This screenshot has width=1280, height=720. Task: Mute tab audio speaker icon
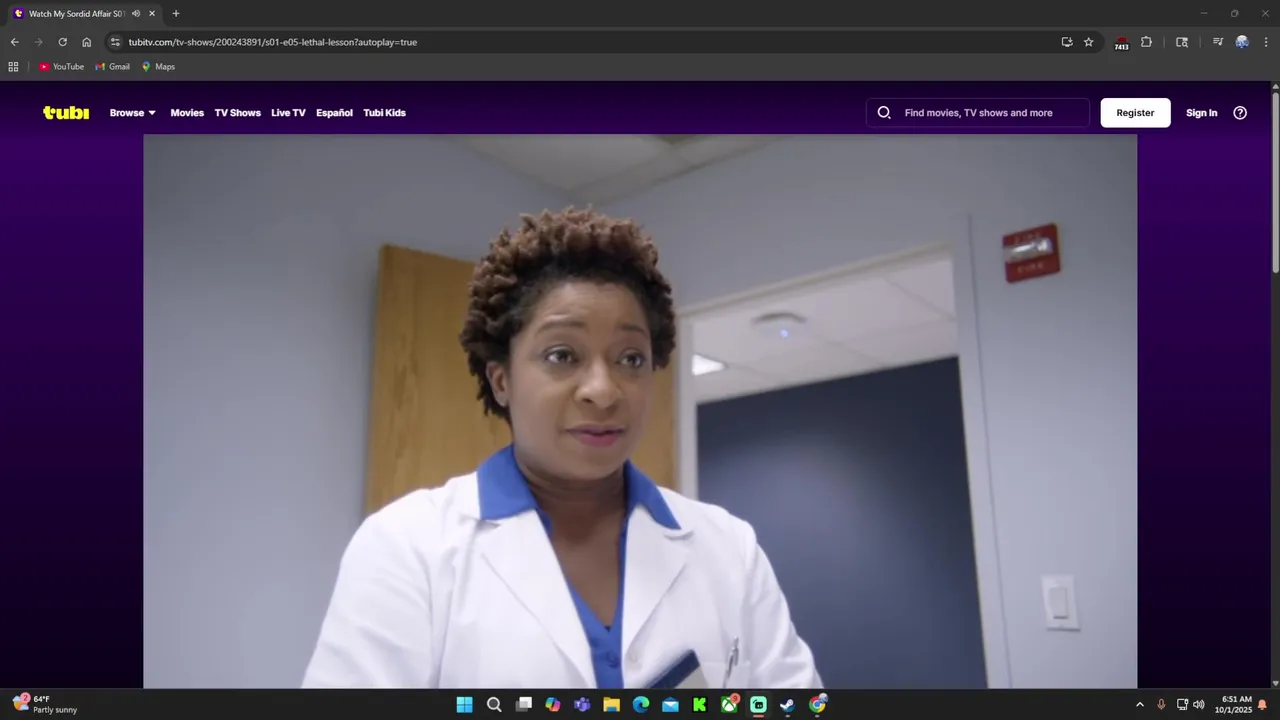(136, 14)
